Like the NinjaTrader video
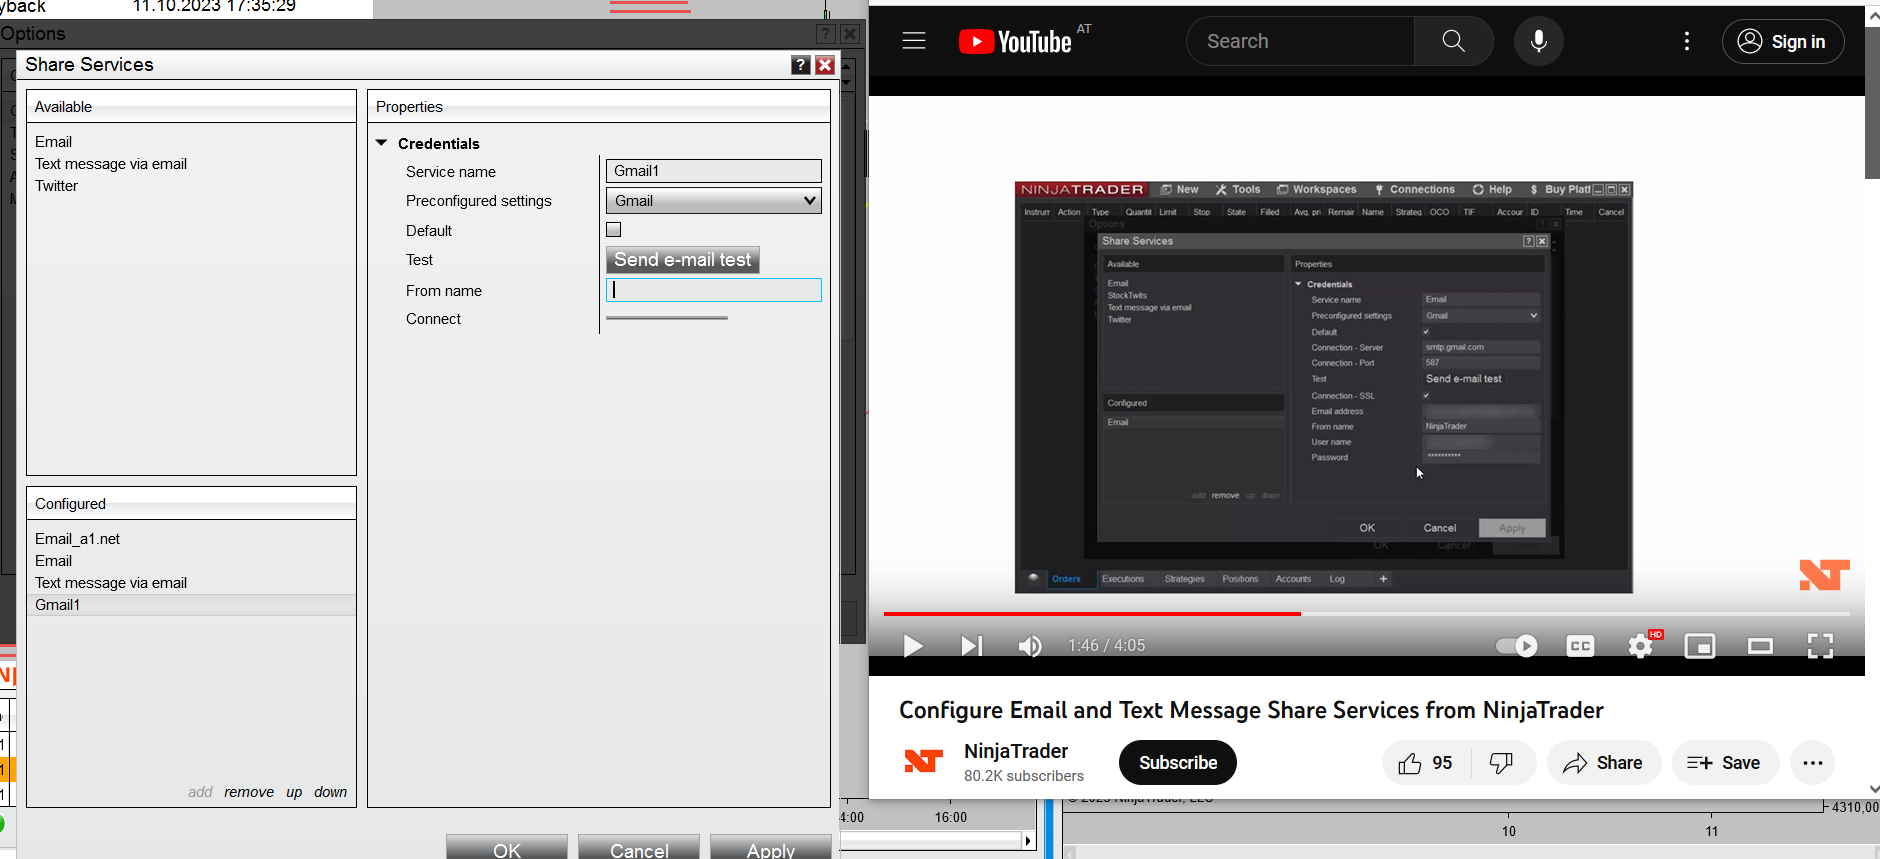1880x859 pixels. pos(1425,763)
